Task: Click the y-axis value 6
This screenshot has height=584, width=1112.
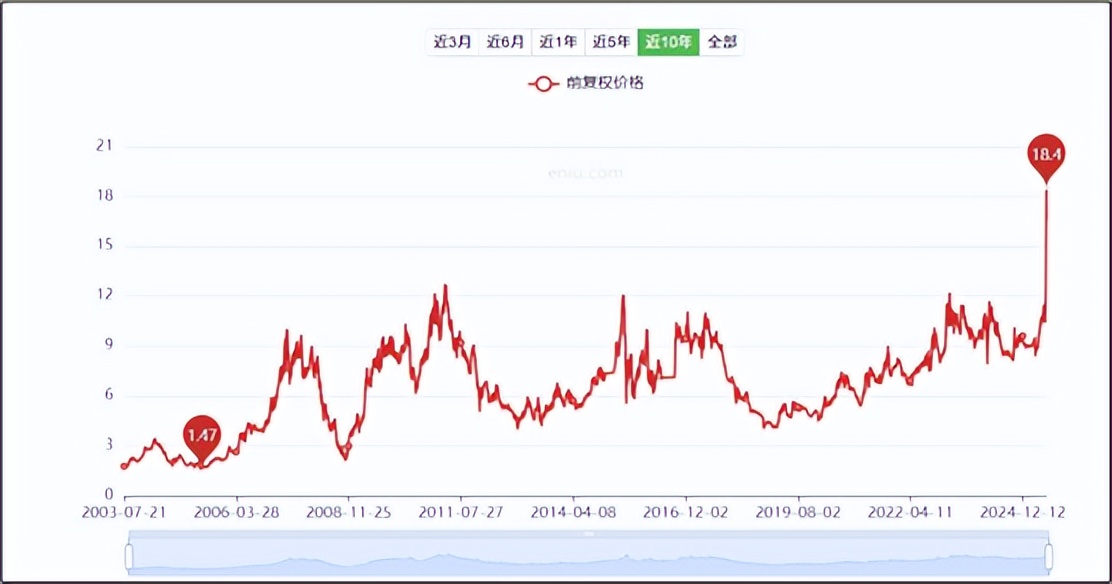Action: (x=109, y=395)
